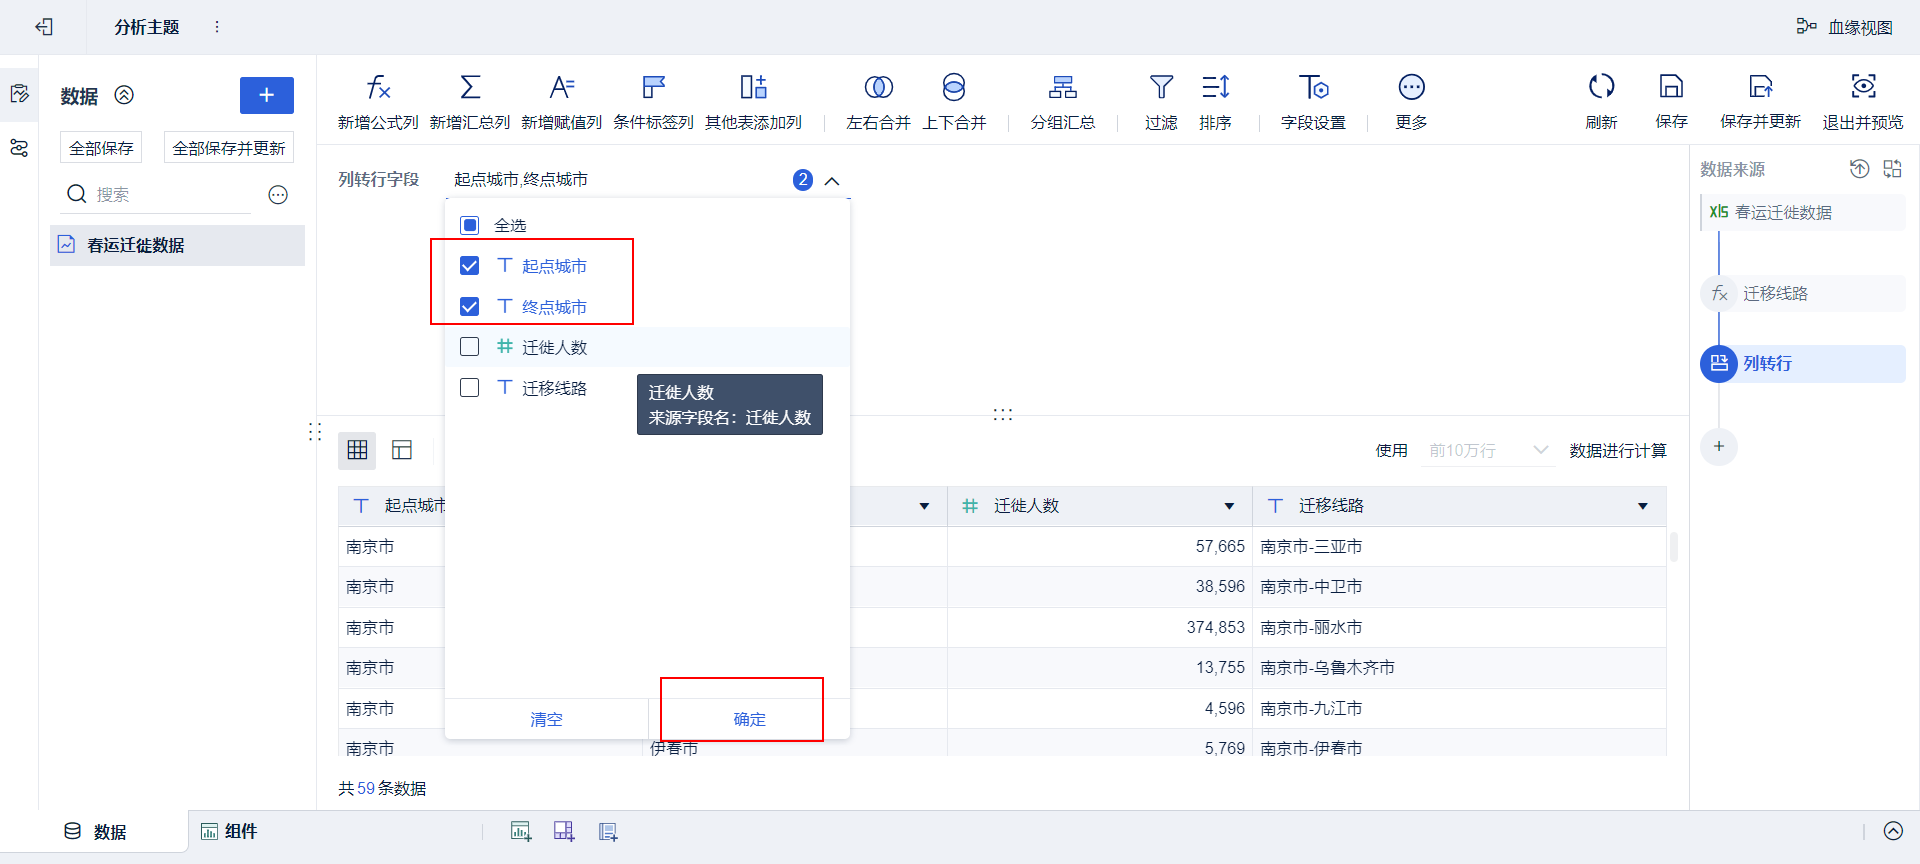Toggle the 全选 checkbox
Screen dimensions: 1920x864
pos(470,225)
